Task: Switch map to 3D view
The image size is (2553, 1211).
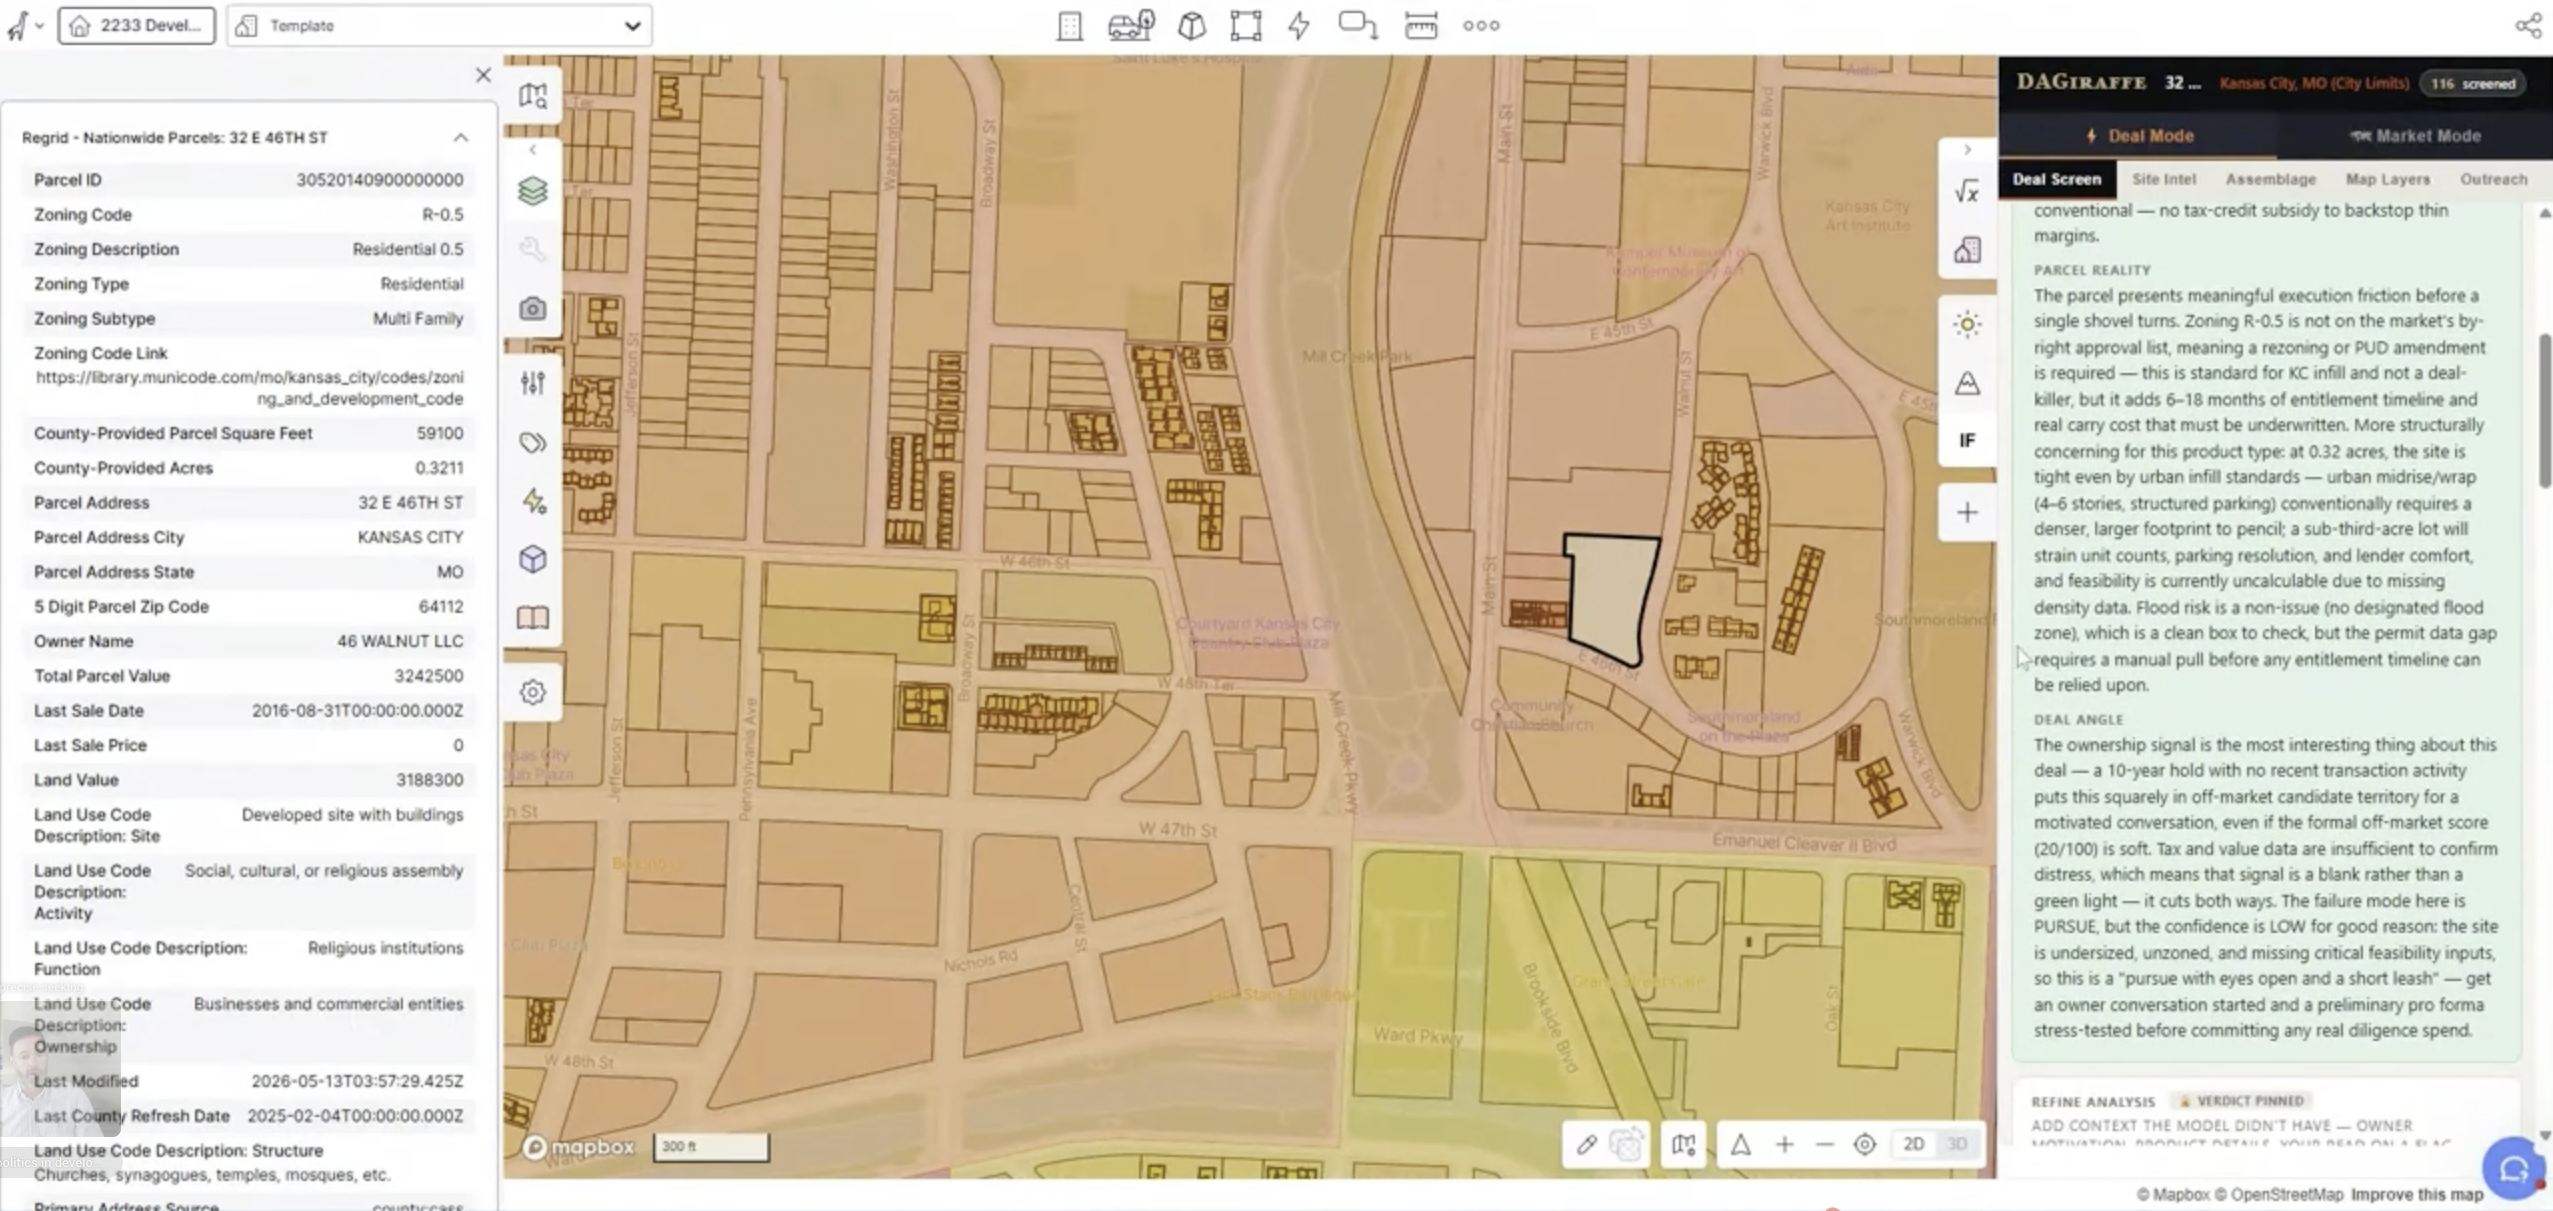Action: tap(1958, 1145)
